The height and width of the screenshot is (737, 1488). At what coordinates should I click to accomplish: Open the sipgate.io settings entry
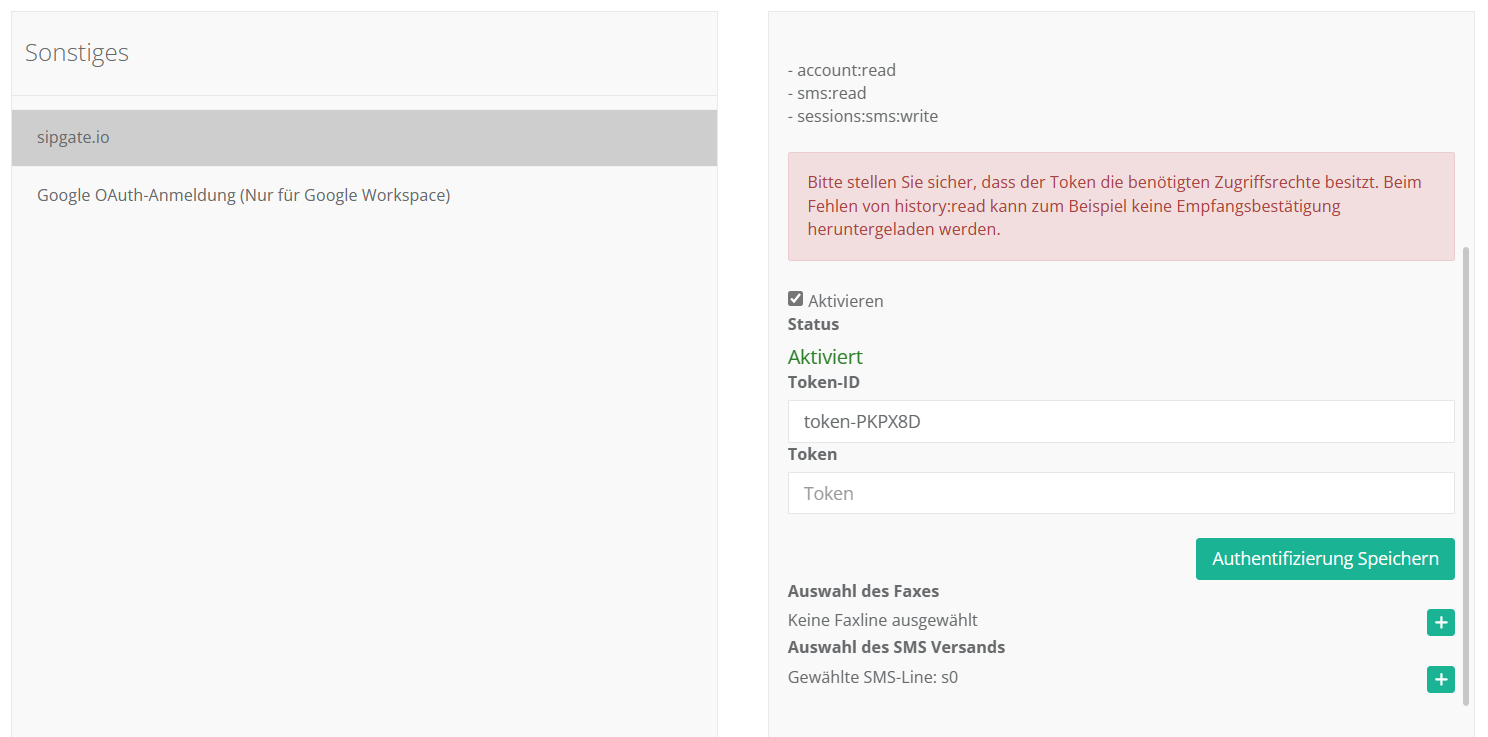[364, 138]
